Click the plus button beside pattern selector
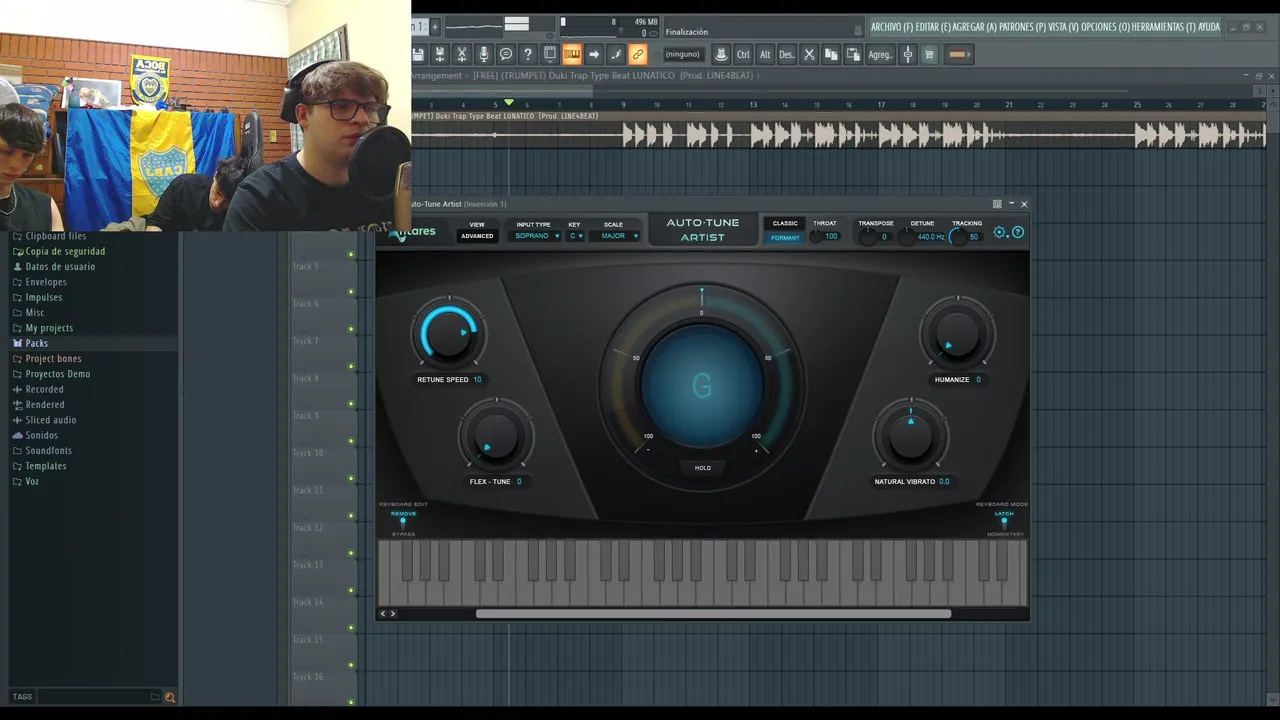This screenshot has height=720, width=1280. click(x=435, y=27)
